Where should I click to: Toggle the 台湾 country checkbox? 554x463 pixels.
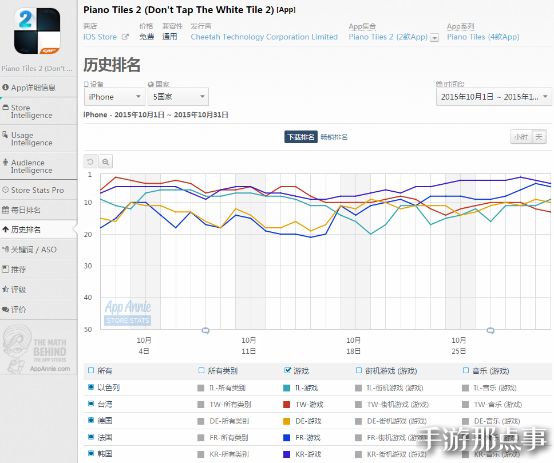pos(91,403)
